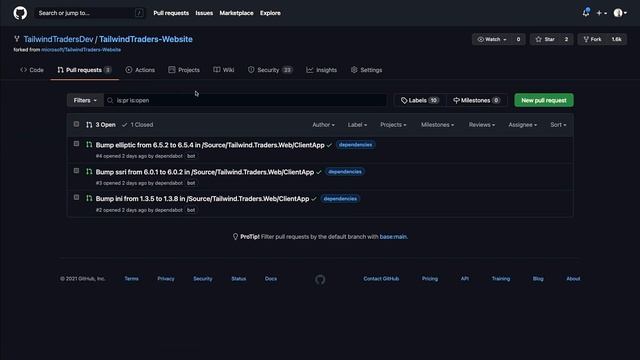Focus the is:pr is:open filter field
The height and width of the screenshot is (360, 640).
[x=245, y=100]
